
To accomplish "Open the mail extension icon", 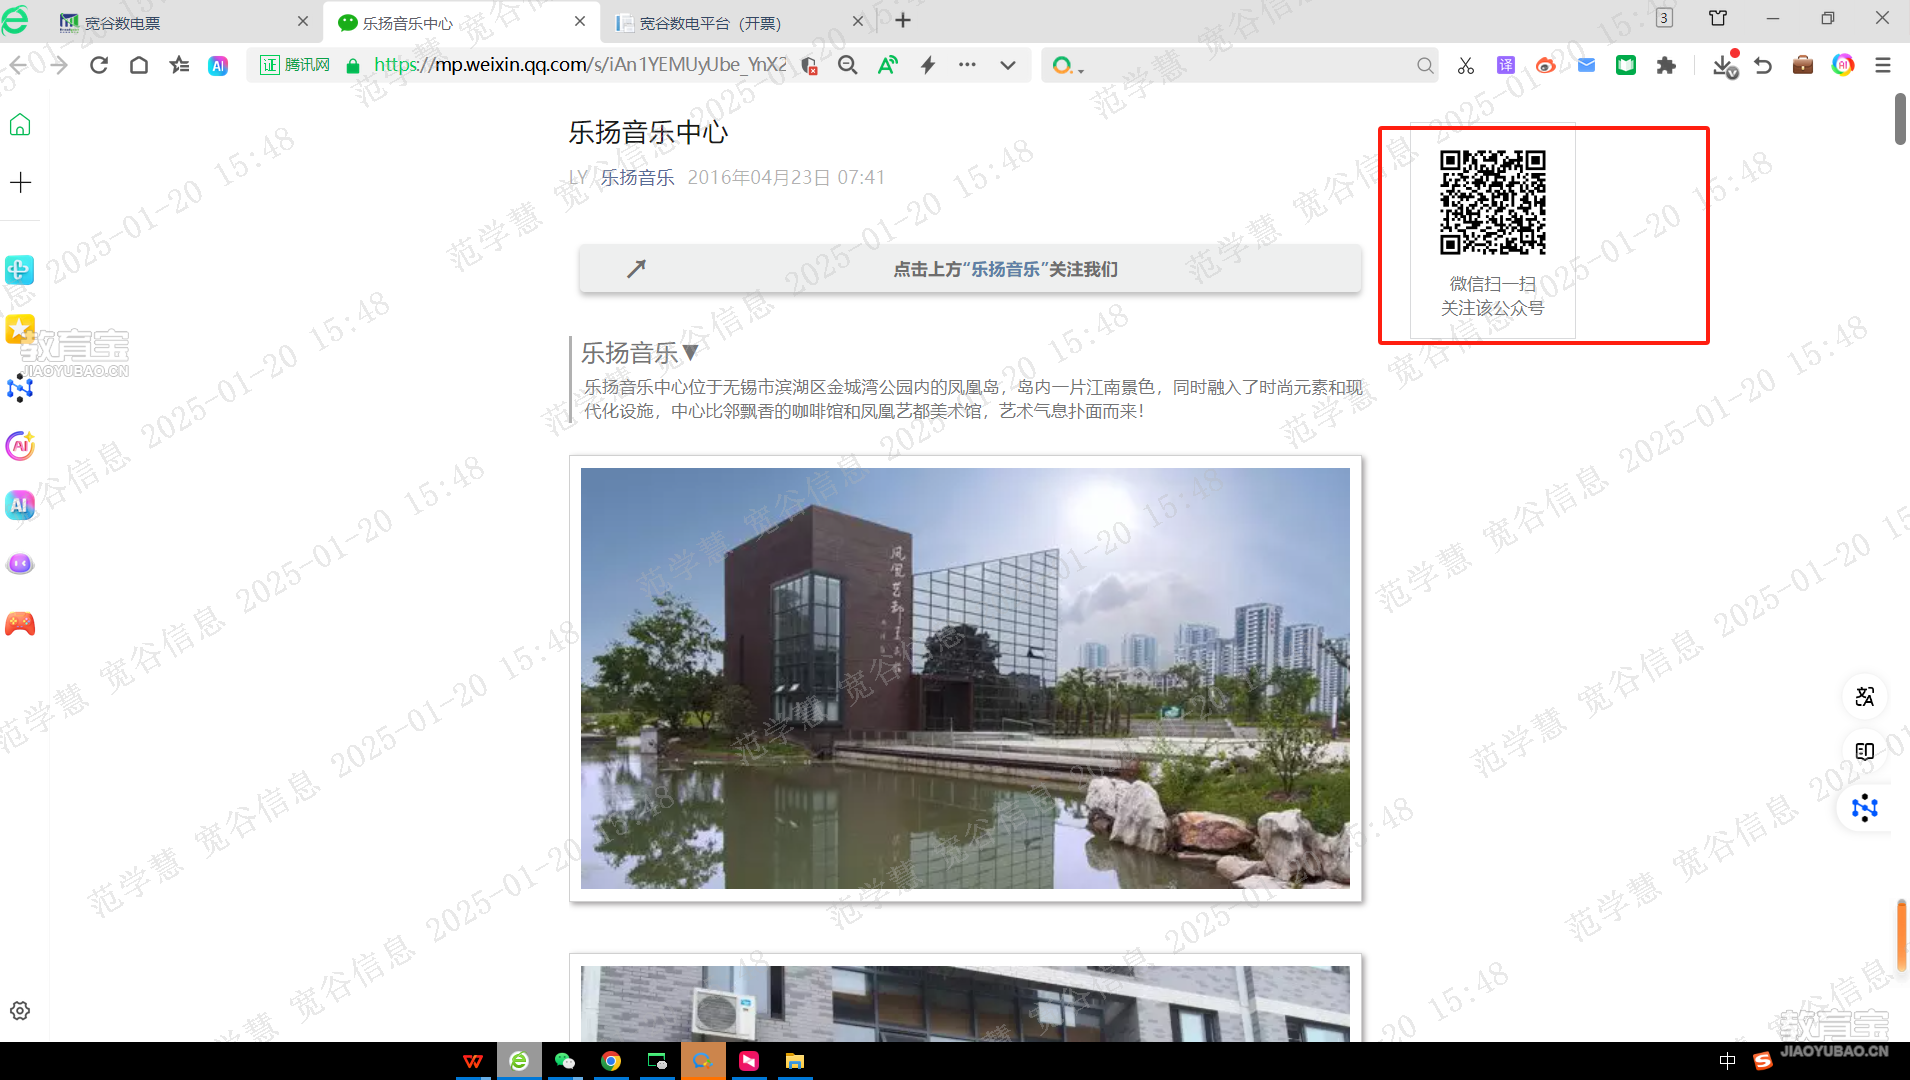I will click(1586, 65).
